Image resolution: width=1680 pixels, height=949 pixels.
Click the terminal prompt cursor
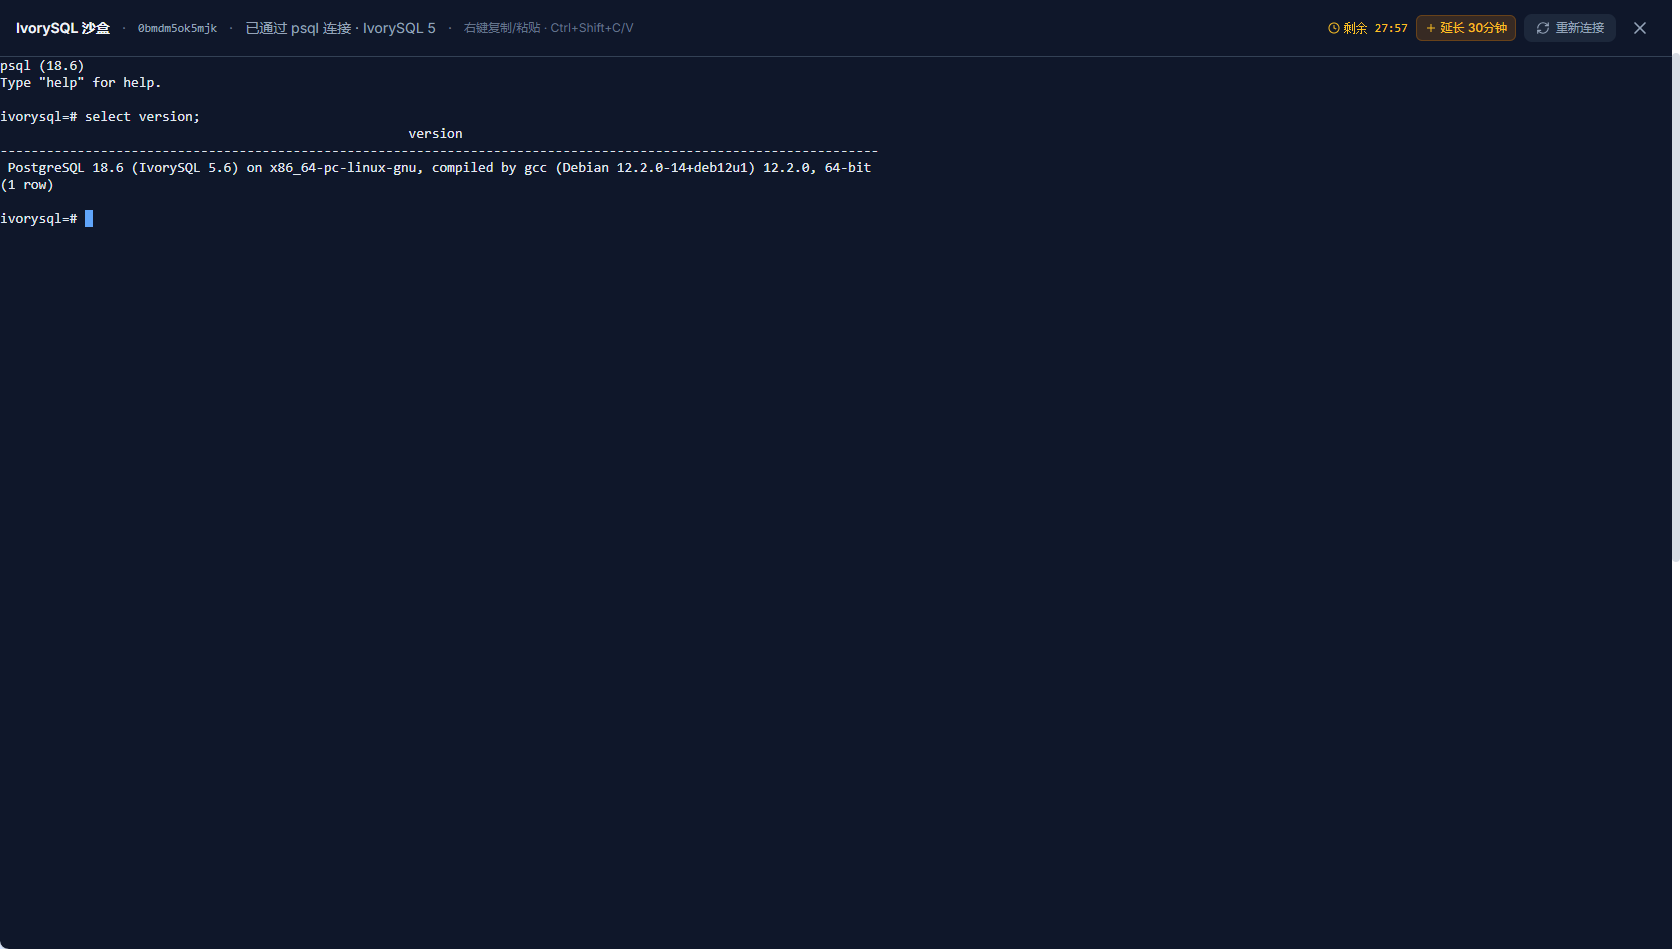click(x=89, y=218)
